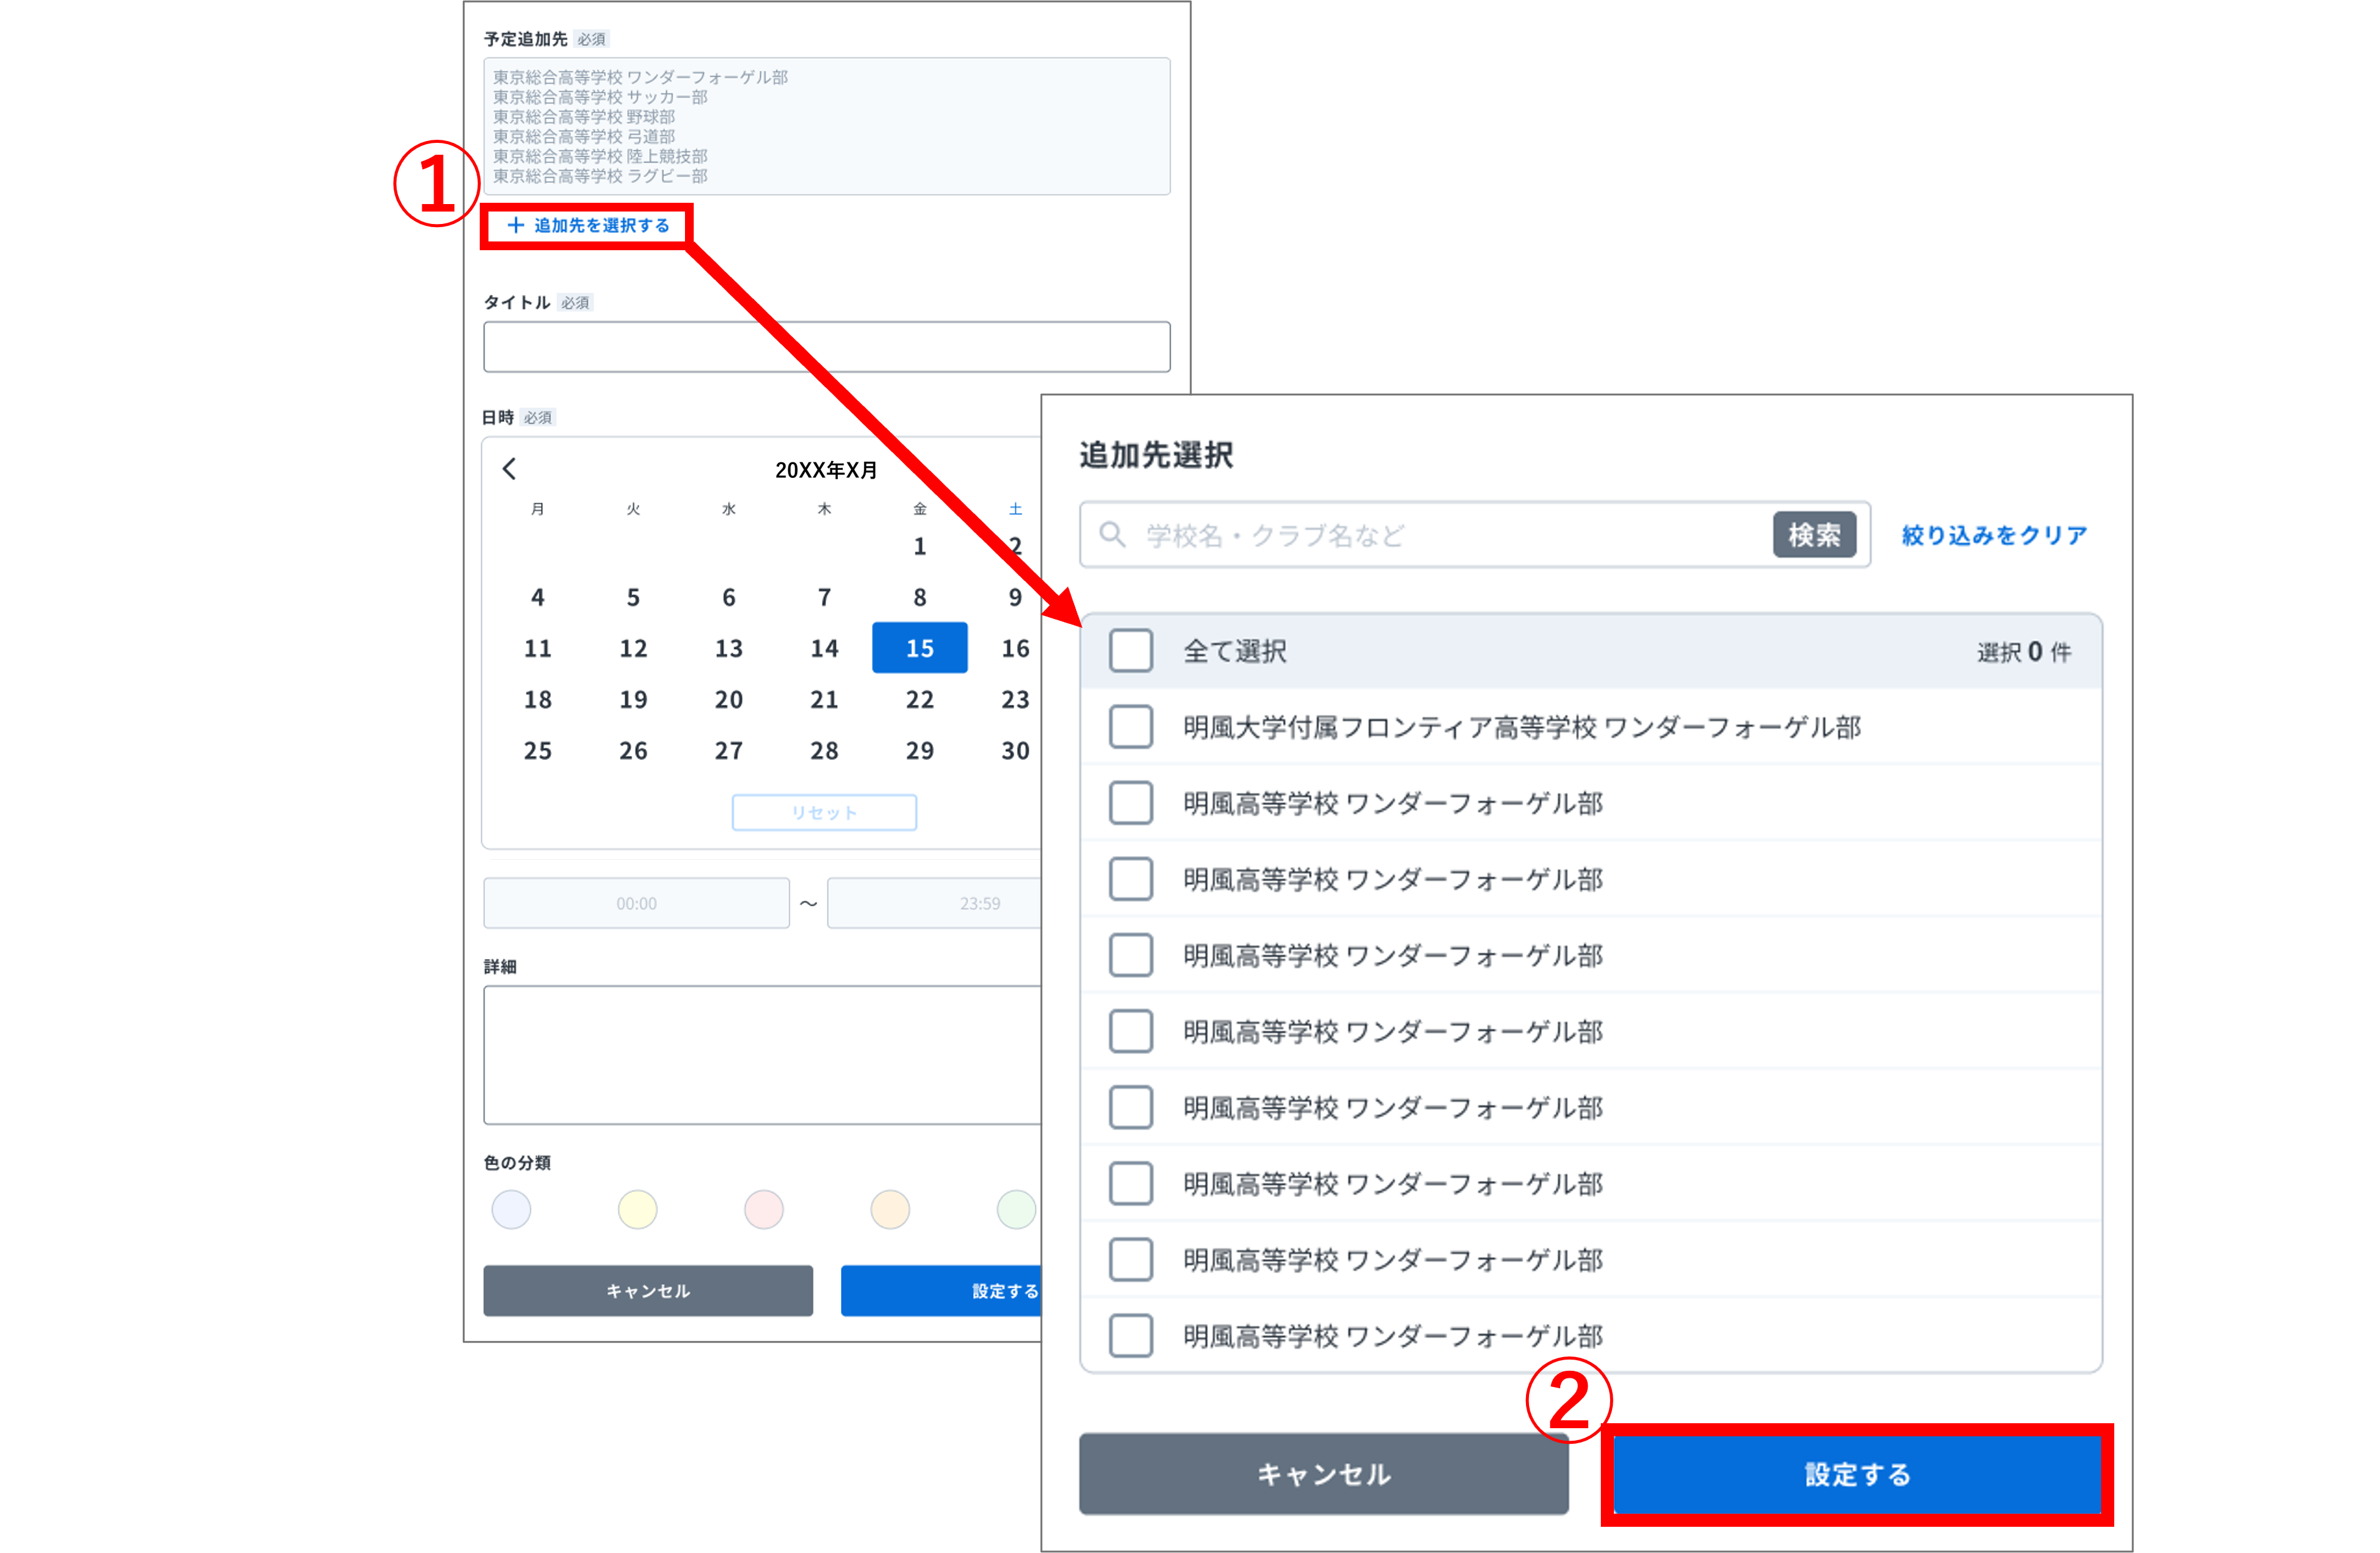Select the yellow color swatch

pos(637,1210)
